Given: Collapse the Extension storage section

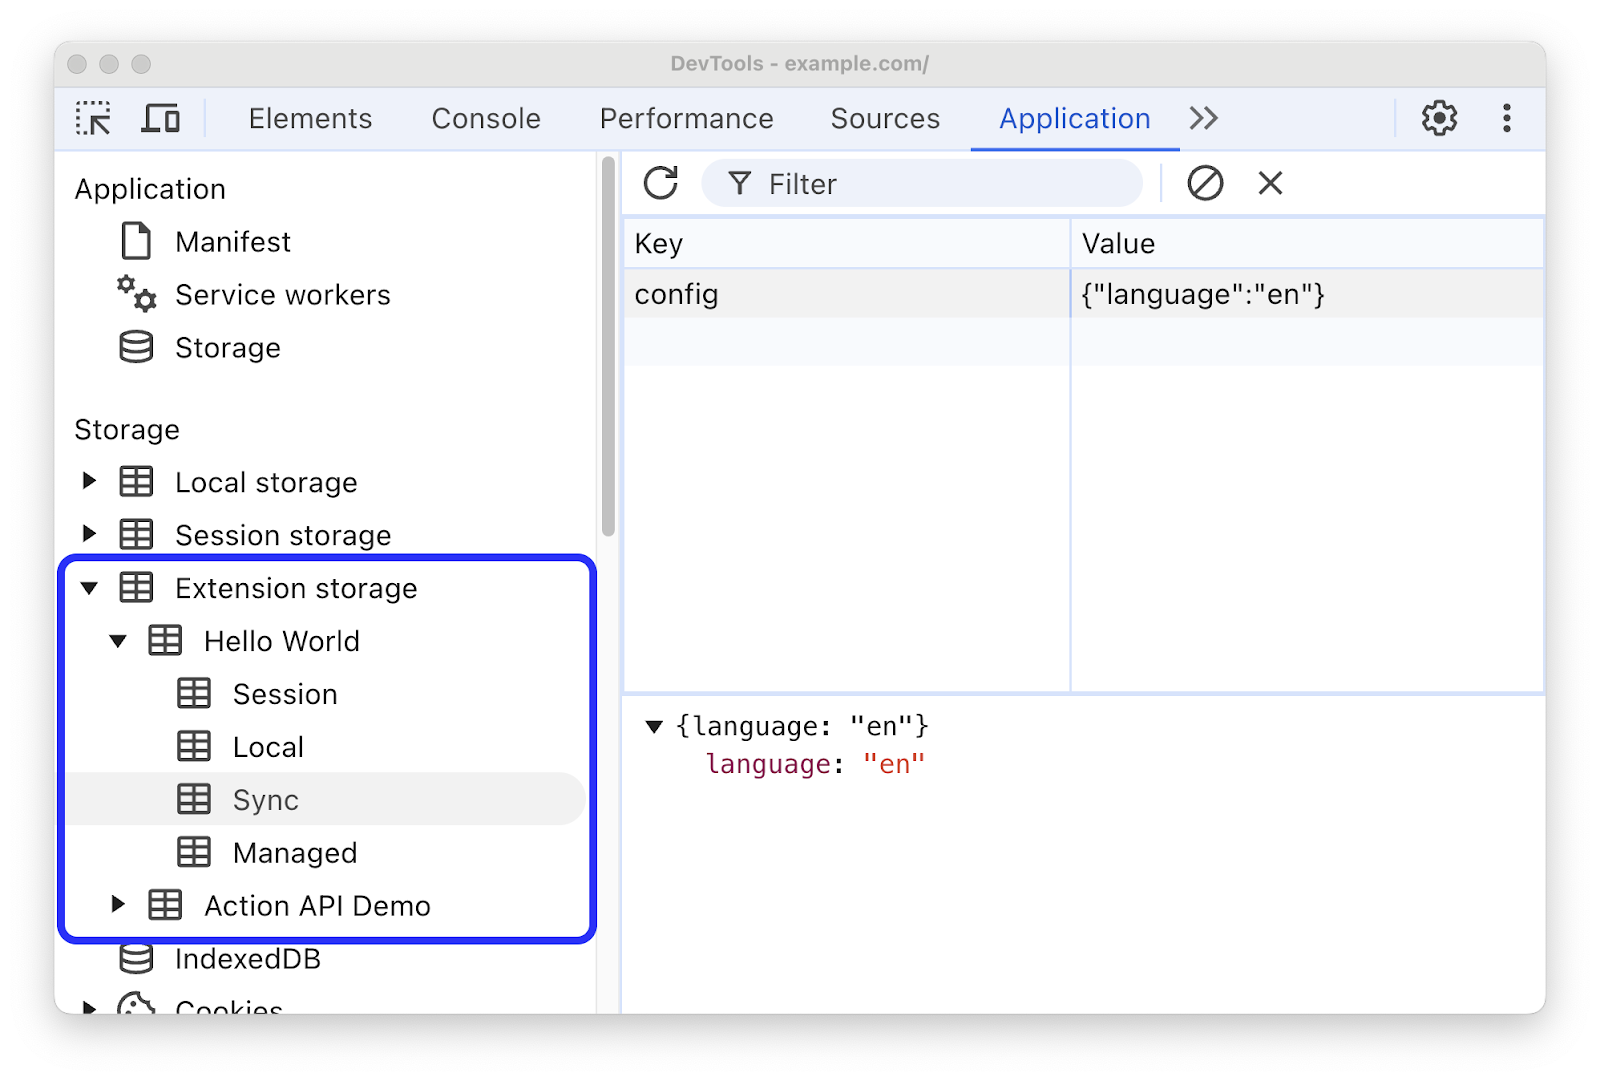Looking at the screenshot, I should (90, 588).
